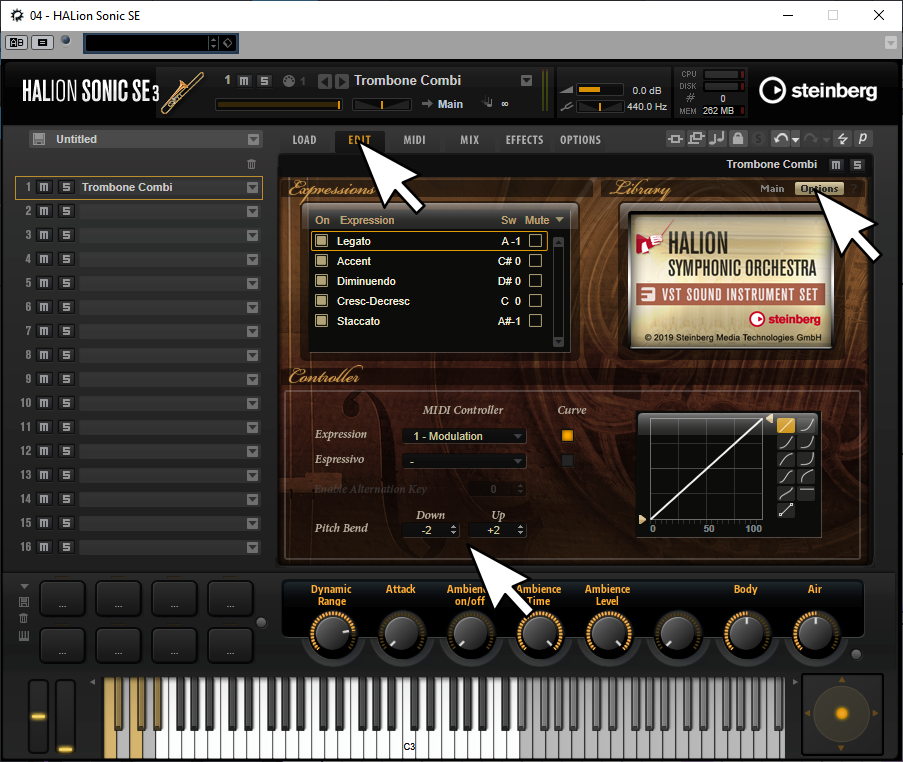Click the trash icon above the slot rack
The image size is (903, 762).
coord(252,164)
